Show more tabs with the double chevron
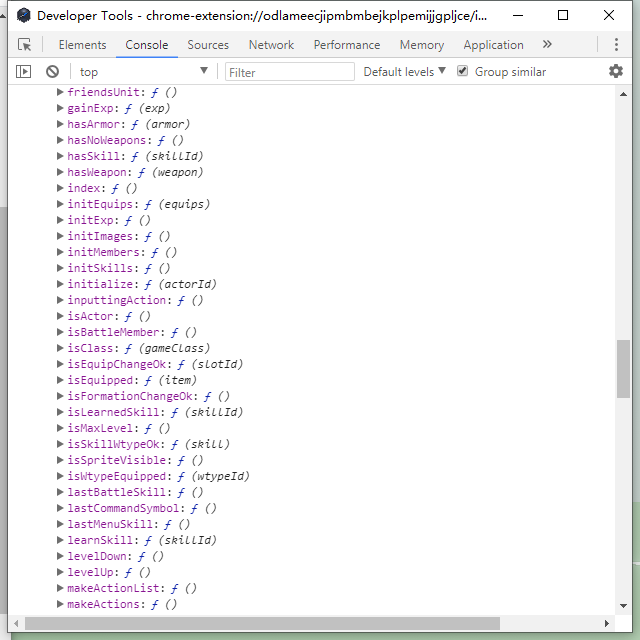This screenshot has height=640, width=640. click(x=547, y=44)
